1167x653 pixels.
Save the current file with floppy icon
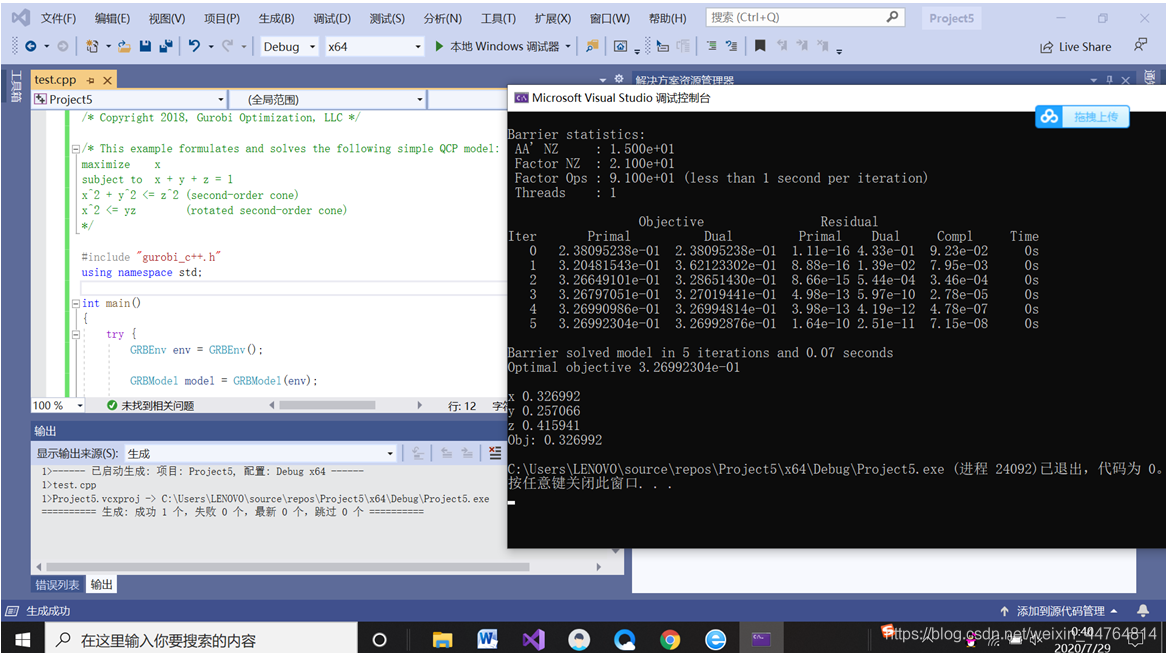point(145,46)
